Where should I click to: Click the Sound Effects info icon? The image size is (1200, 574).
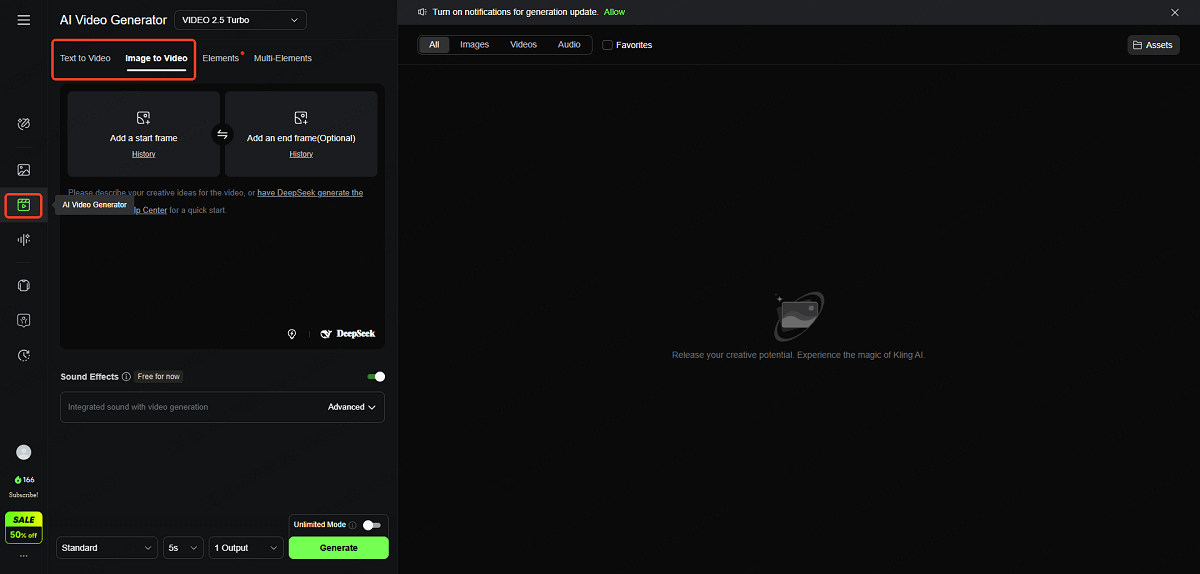pyautogui.click(x=126, y=377)
